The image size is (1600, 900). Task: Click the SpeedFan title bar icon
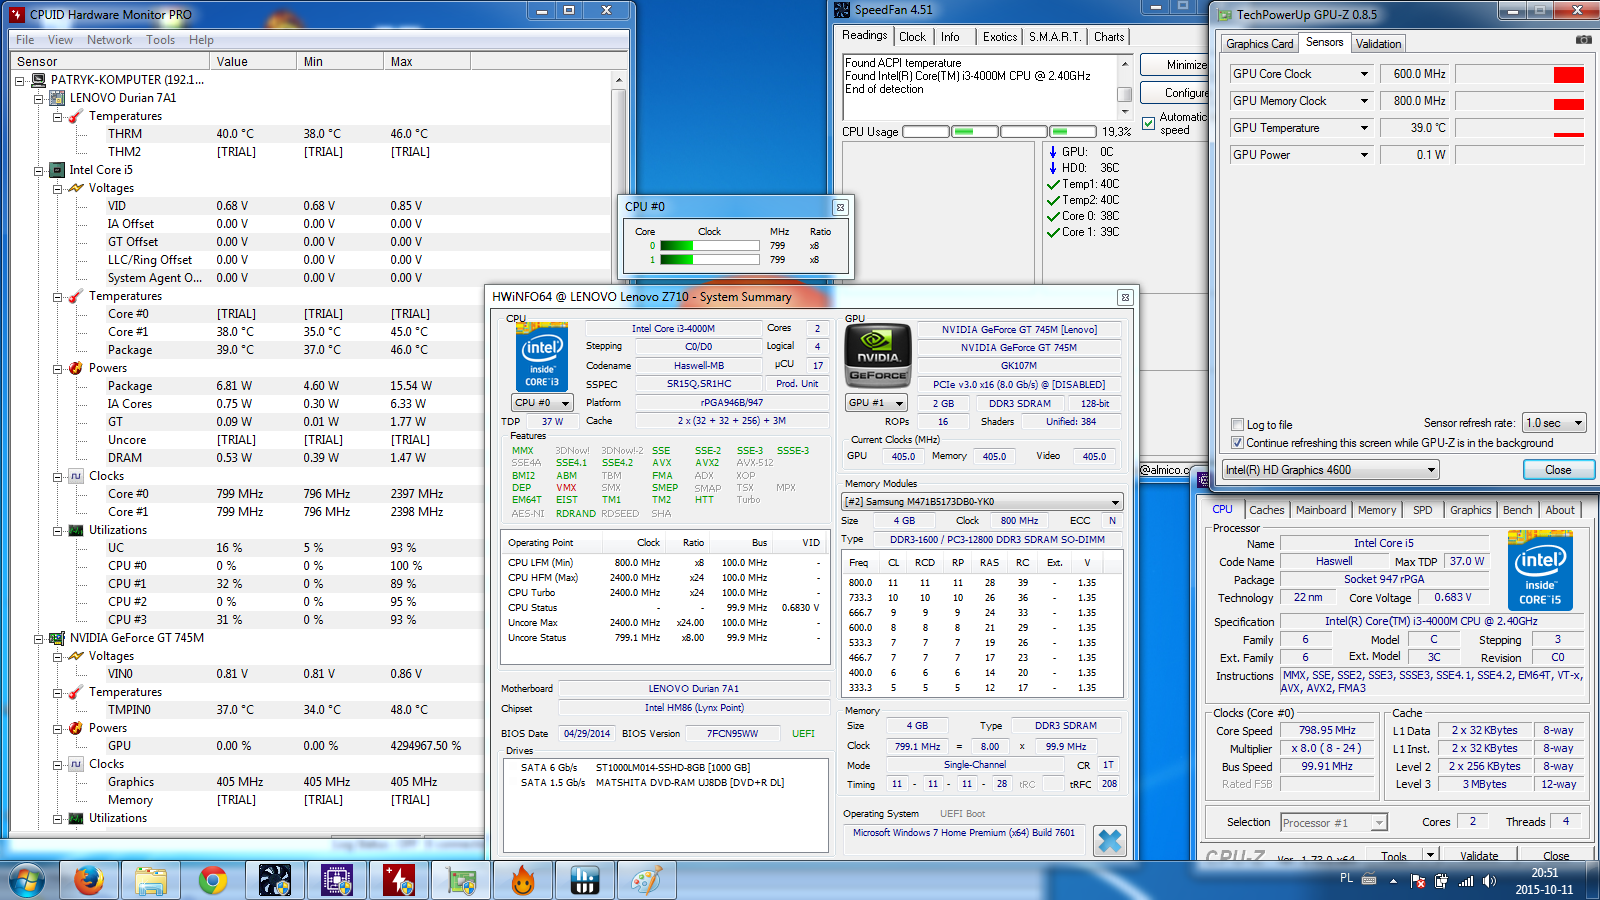(842, 10)
